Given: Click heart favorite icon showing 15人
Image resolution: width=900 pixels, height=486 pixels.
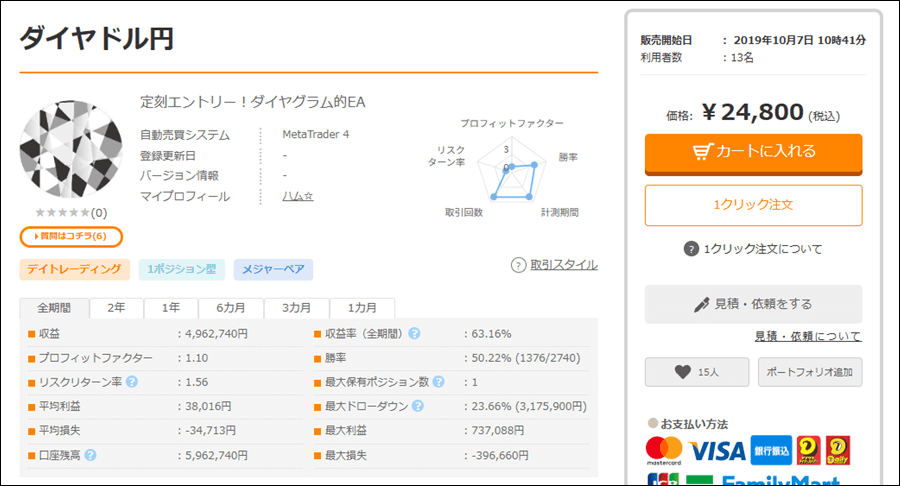Looking at the screenshot, I should pyautogui.click(x=682, y=372).
